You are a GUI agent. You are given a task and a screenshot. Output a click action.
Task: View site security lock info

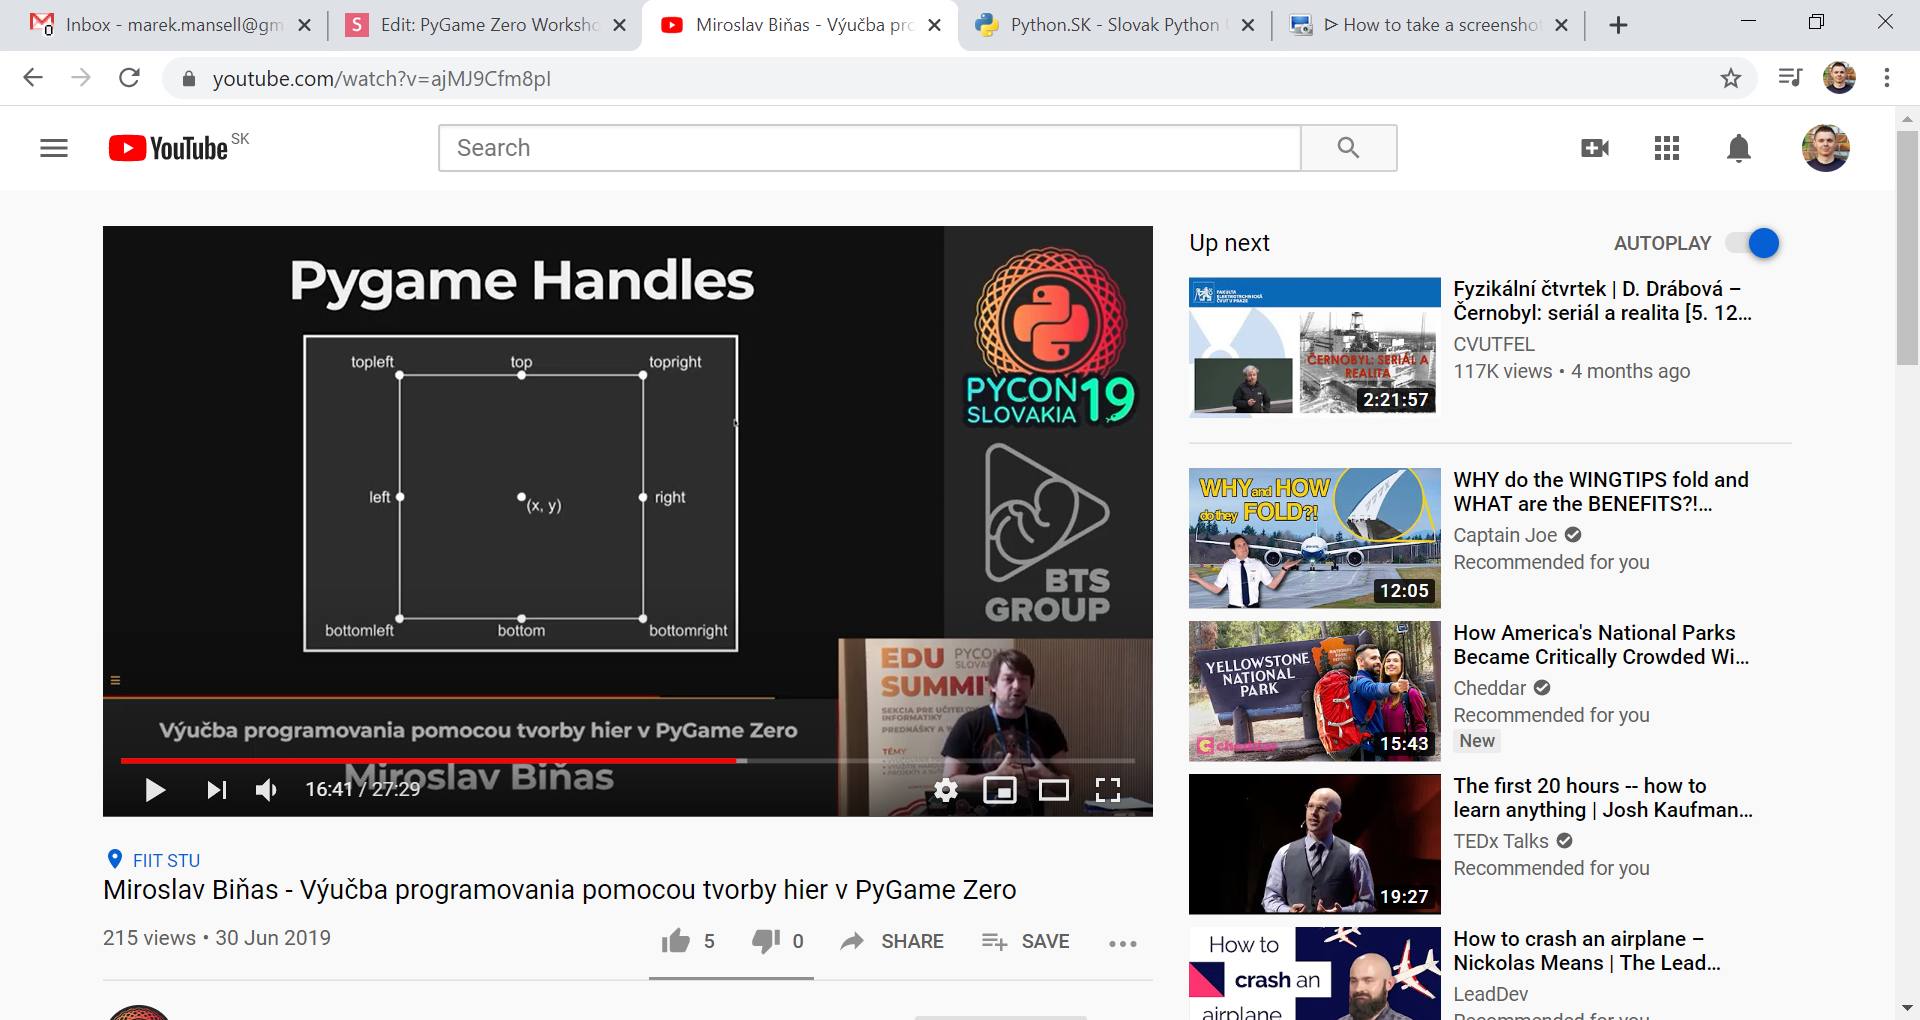pyautogui.click(x=188, y=78)
